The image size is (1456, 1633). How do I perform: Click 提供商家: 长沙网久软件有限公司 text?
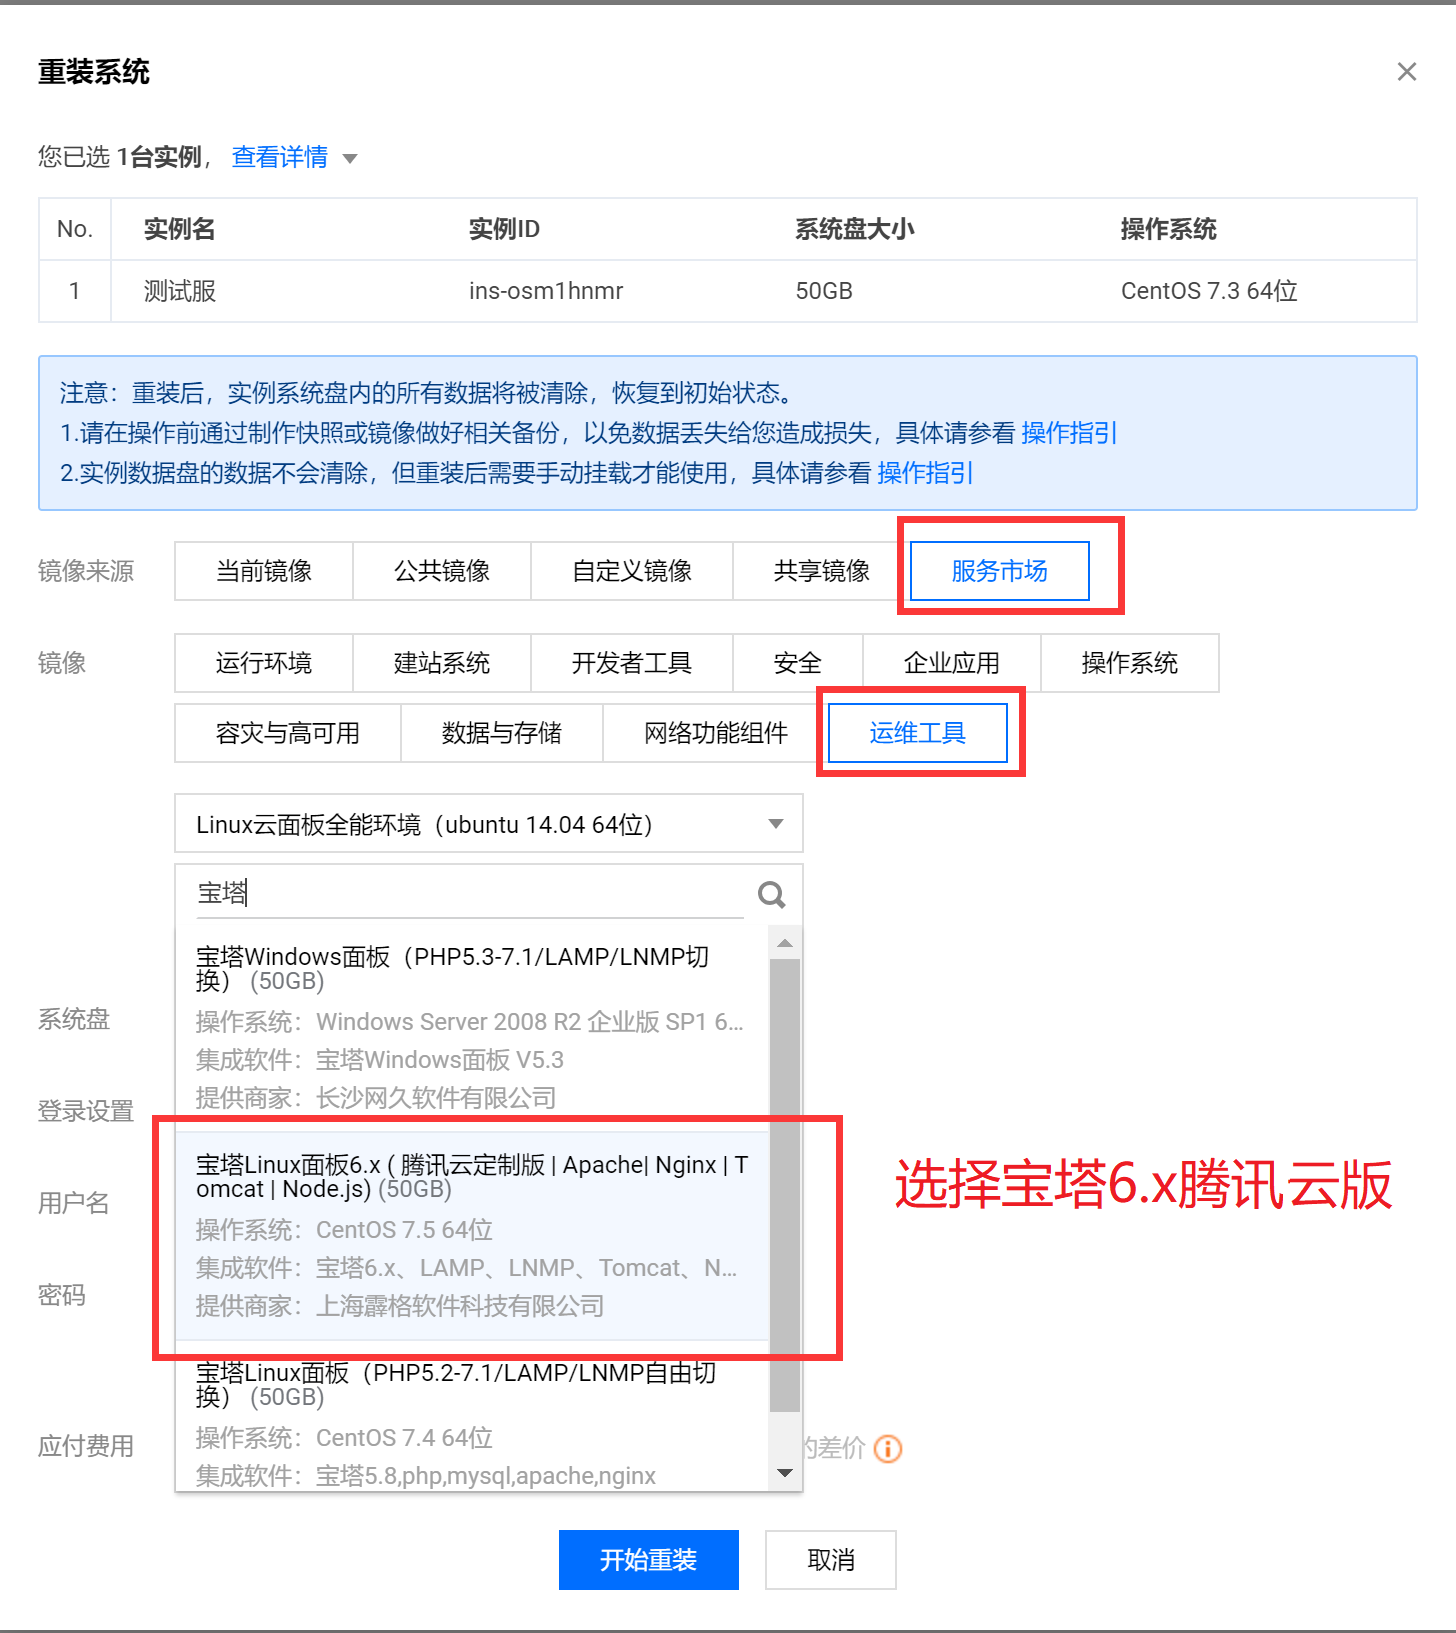point(376,1098)
